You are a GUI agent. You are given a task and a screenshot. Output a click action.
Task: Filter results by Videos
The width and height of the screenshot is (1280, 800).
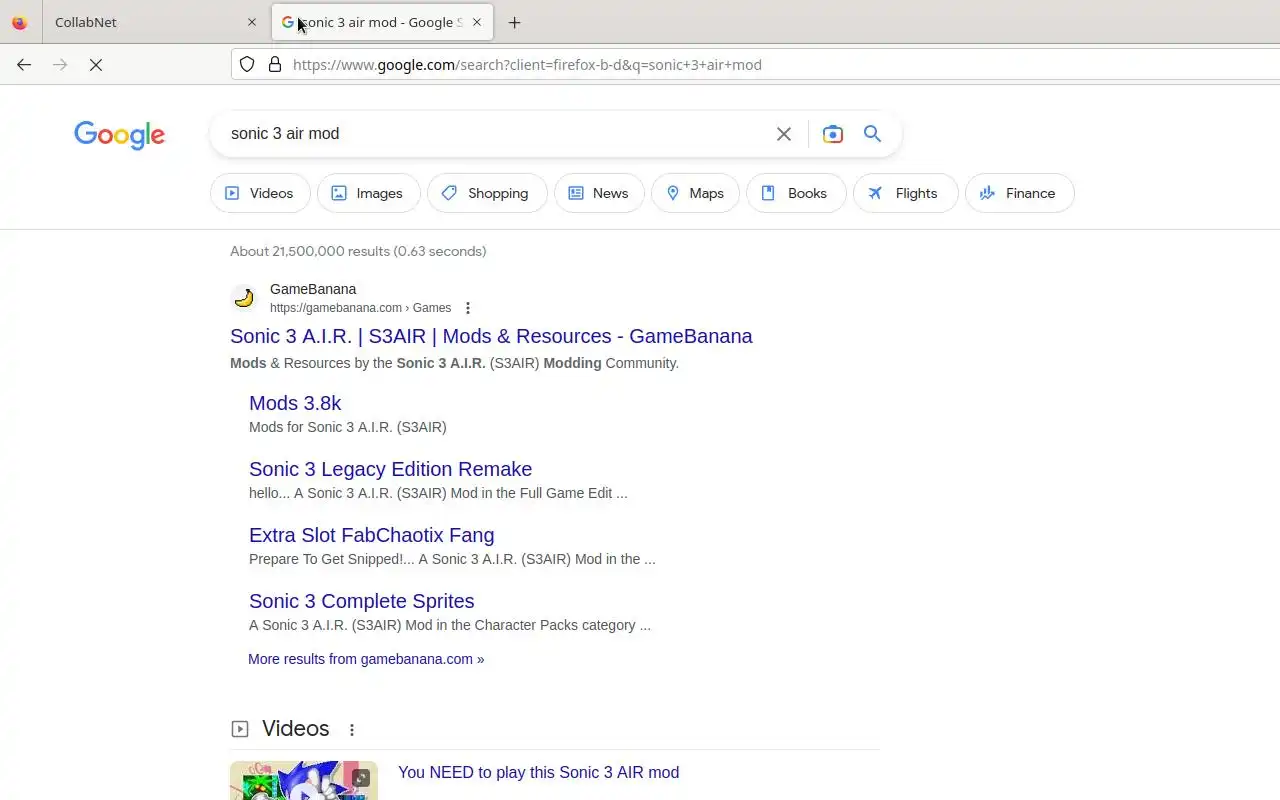(259, 193)
